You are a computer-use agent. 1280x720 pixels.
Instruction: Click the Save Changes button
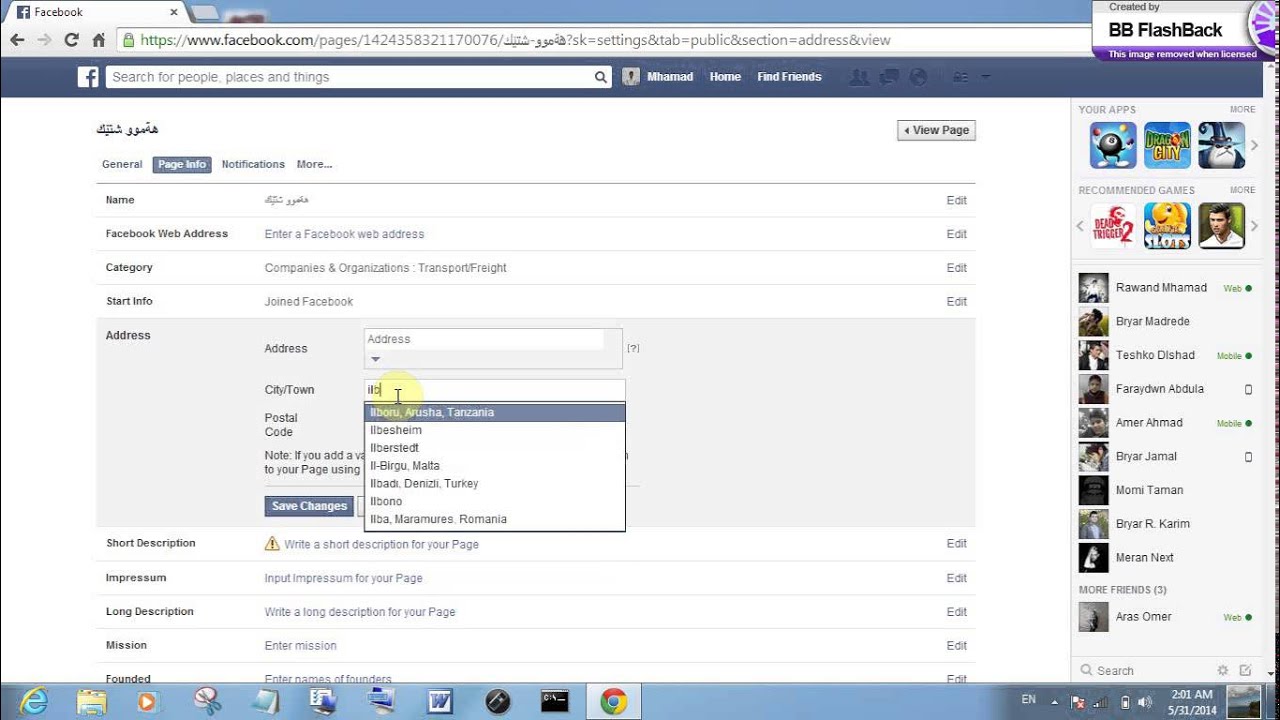tap(309, 506)
